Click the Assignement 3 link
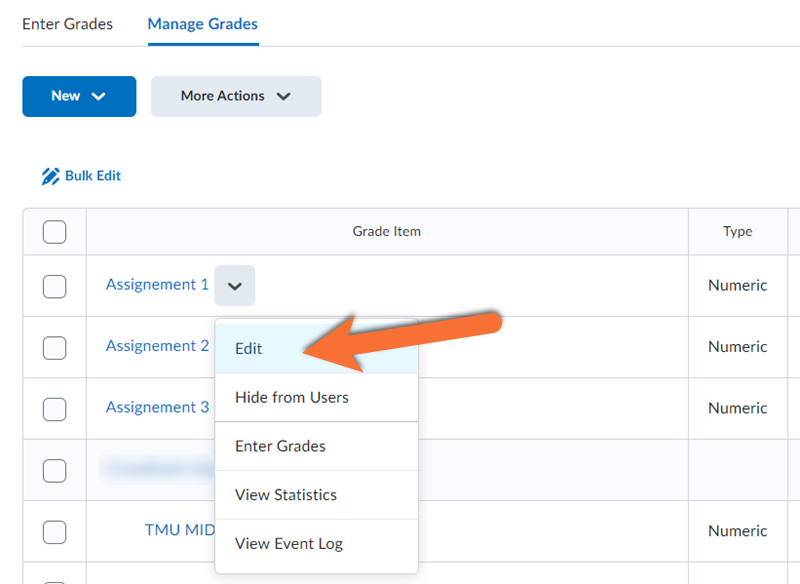The image size is (800, 584). [157, 407]
